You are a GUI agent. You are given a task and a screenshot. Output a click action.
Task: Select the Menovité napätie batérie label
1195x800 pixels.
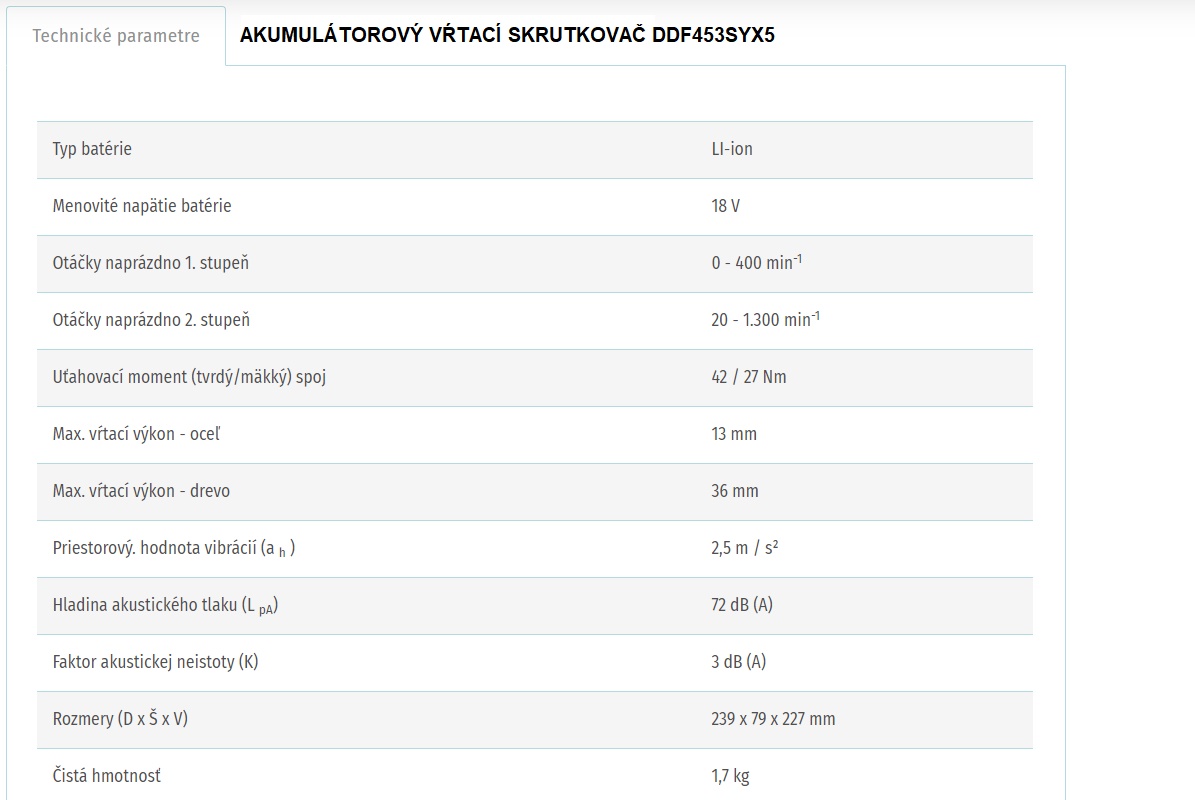click(142, 206)
